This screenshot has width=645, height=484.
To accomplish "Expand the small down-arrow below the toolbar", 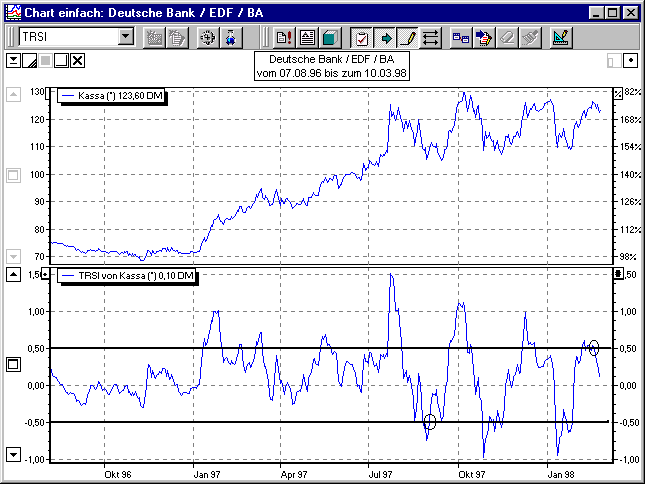I will (x=12, y=60).
